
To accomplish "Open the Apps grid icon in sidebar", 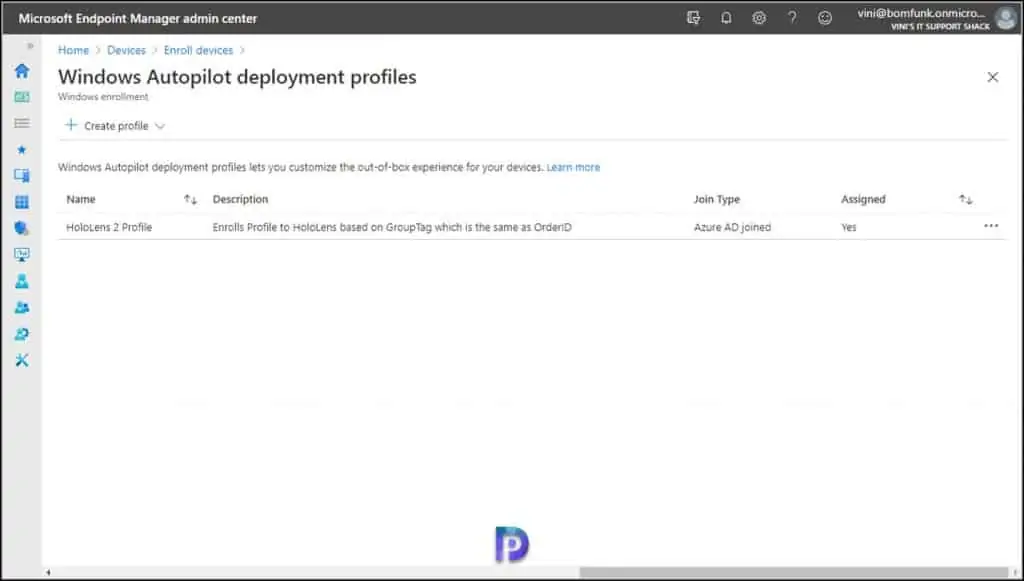I will tap(22, 202).
